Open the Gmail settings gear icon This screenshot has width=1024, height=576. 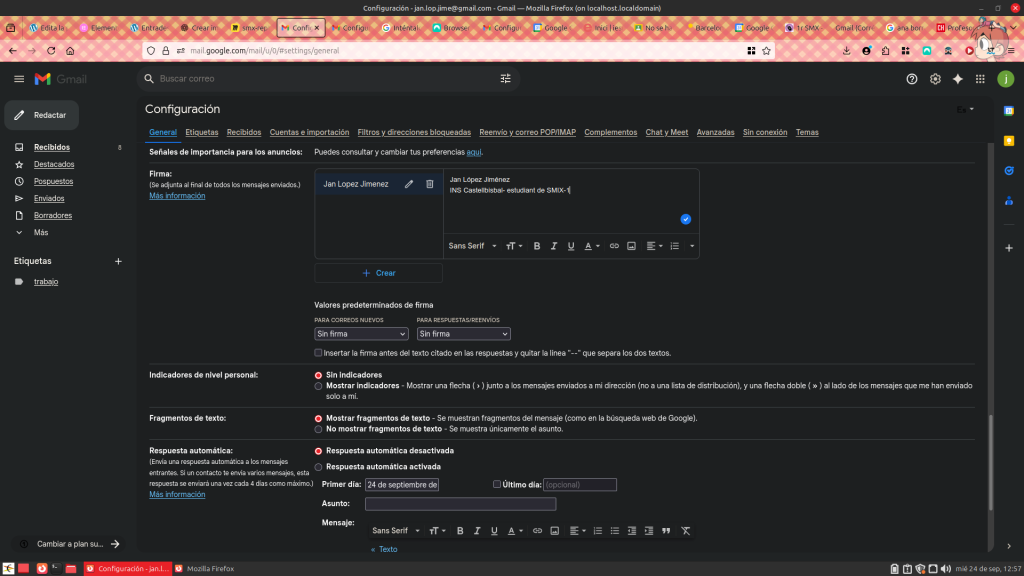tap(935, 79)
